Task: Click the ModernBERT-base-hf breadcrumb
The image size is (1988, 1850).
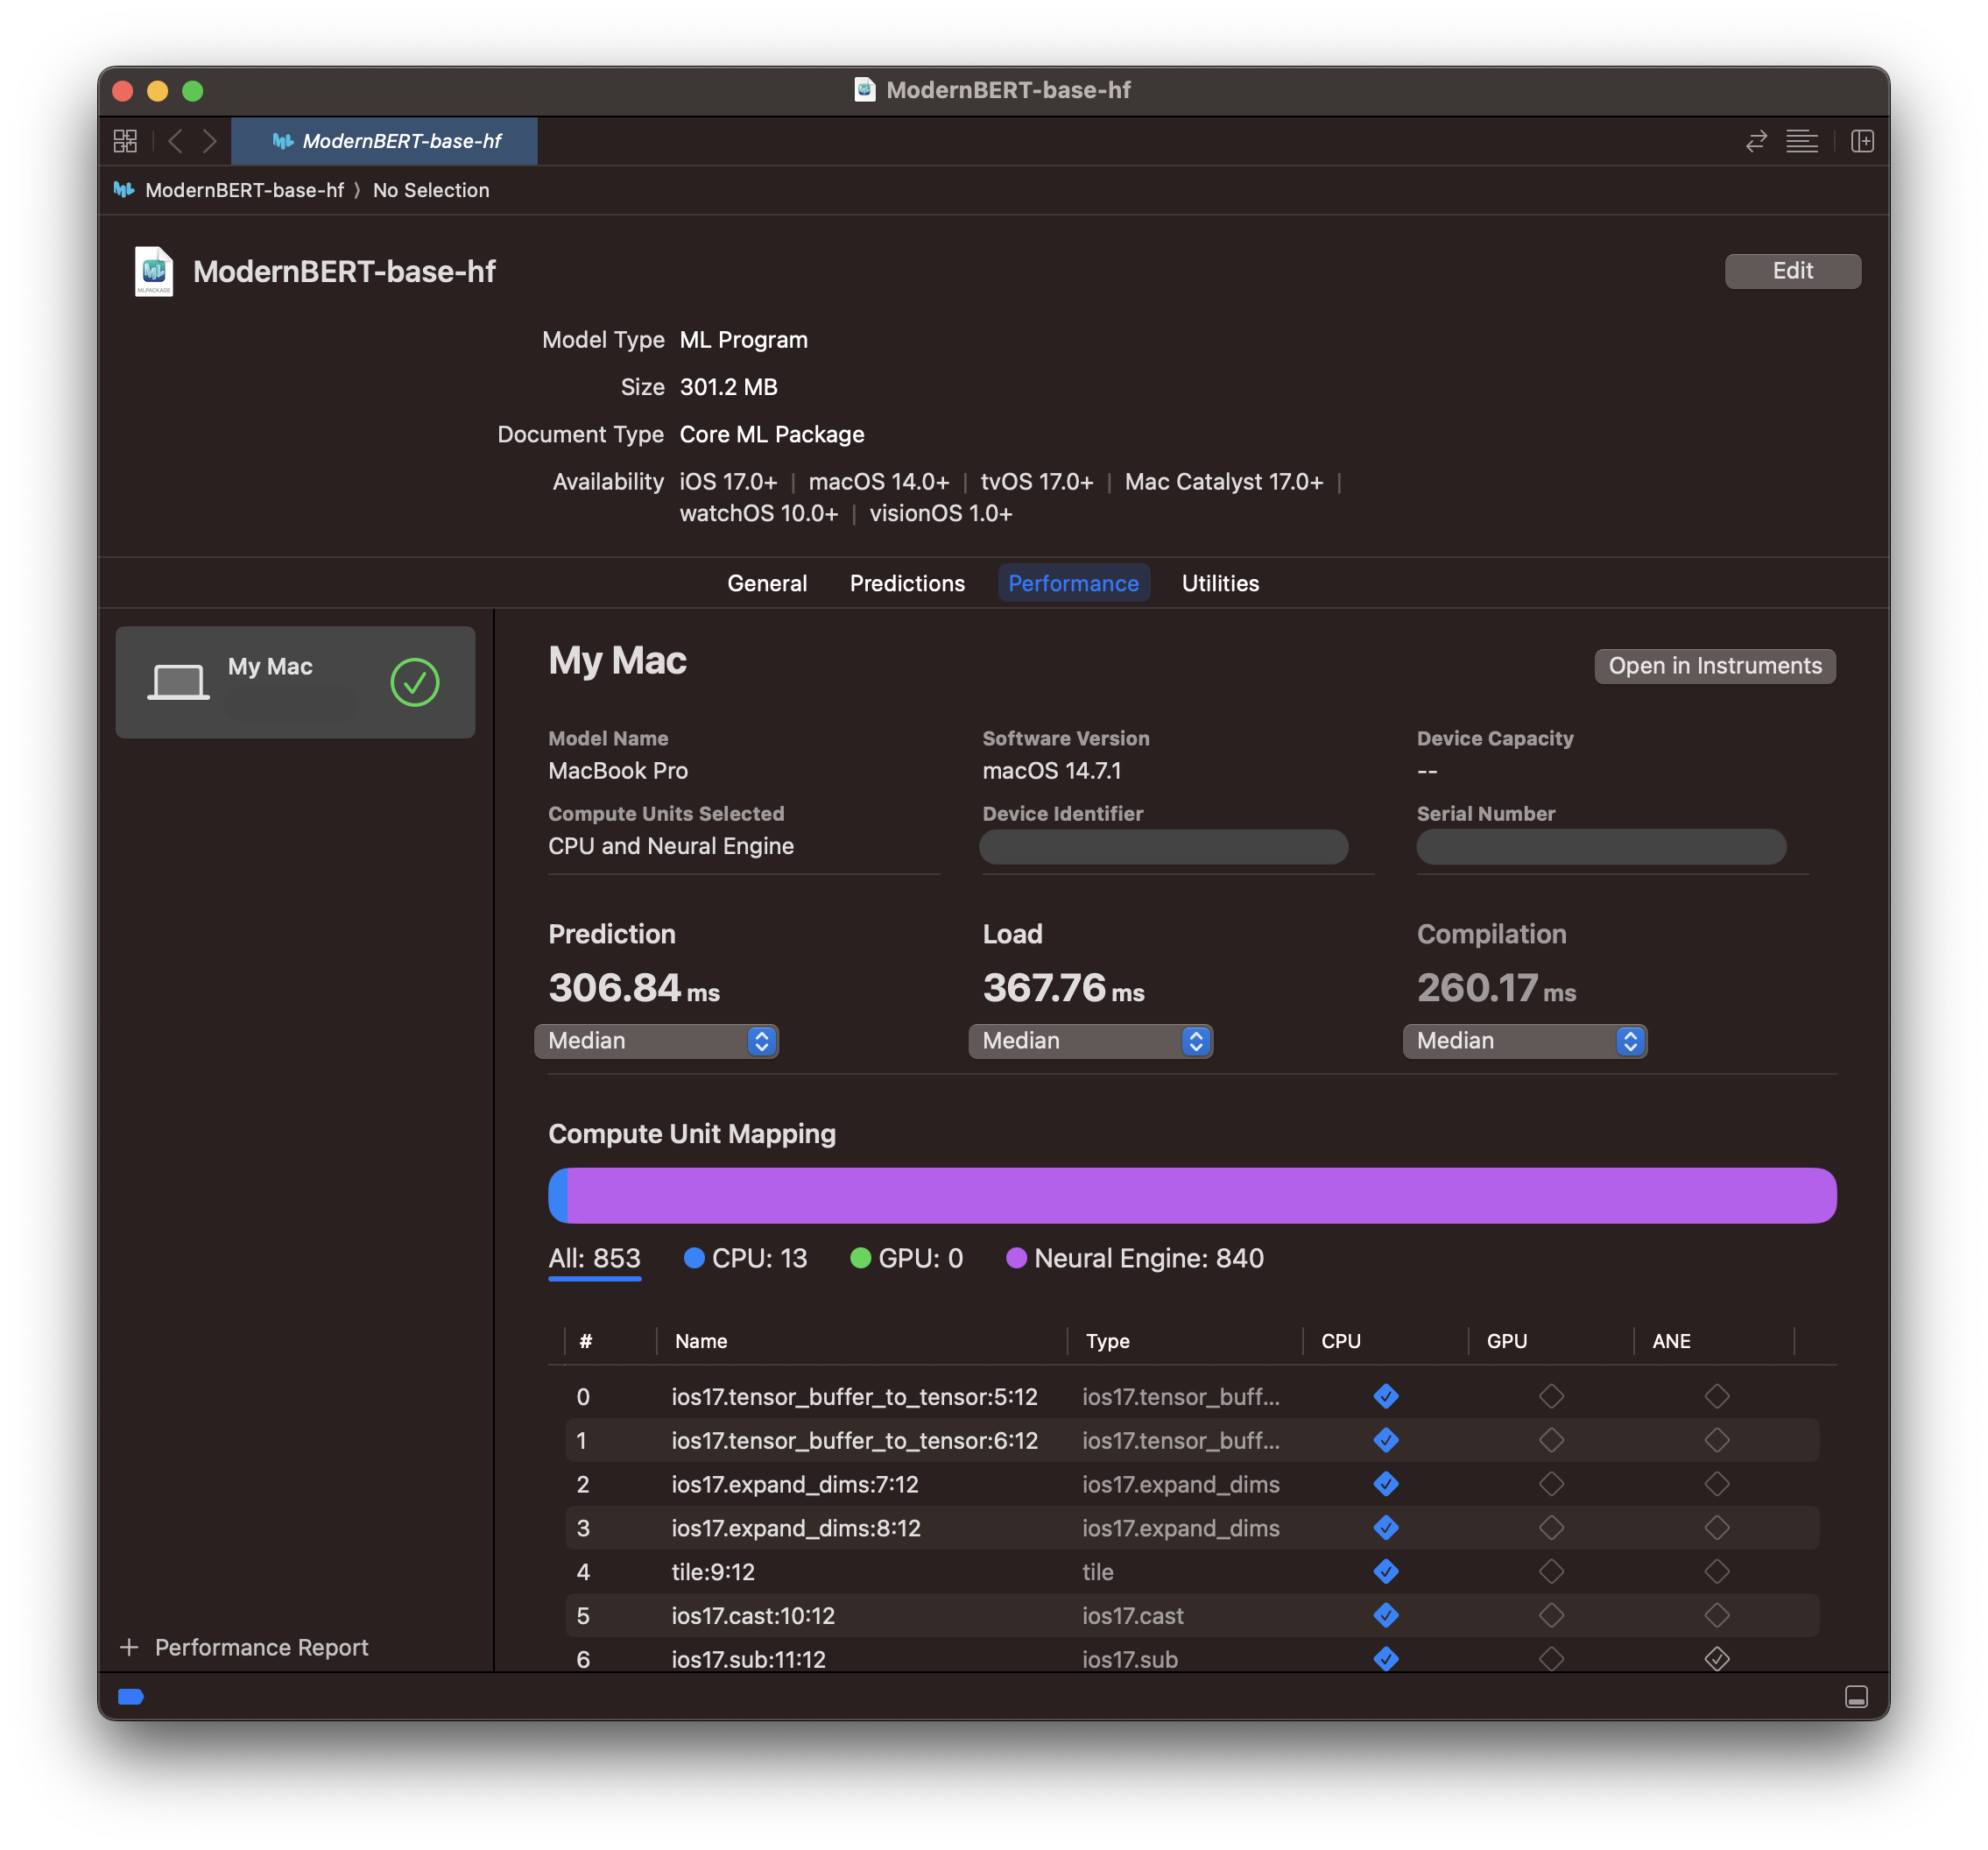Action: 244,190
